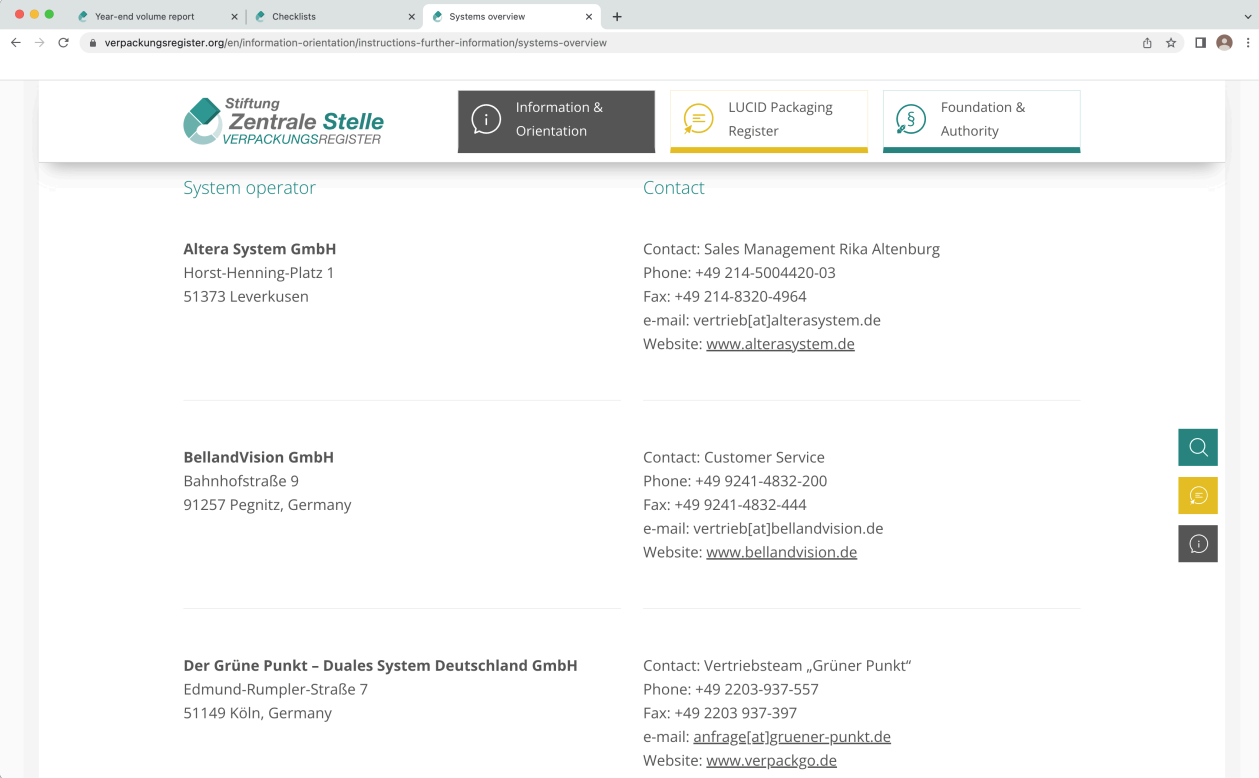Click the Stiftung Zentrale Stelle Verpackungsregister logo
Image resolution: width=1259 pixels, height=778 pixels.
coord(283,122)
